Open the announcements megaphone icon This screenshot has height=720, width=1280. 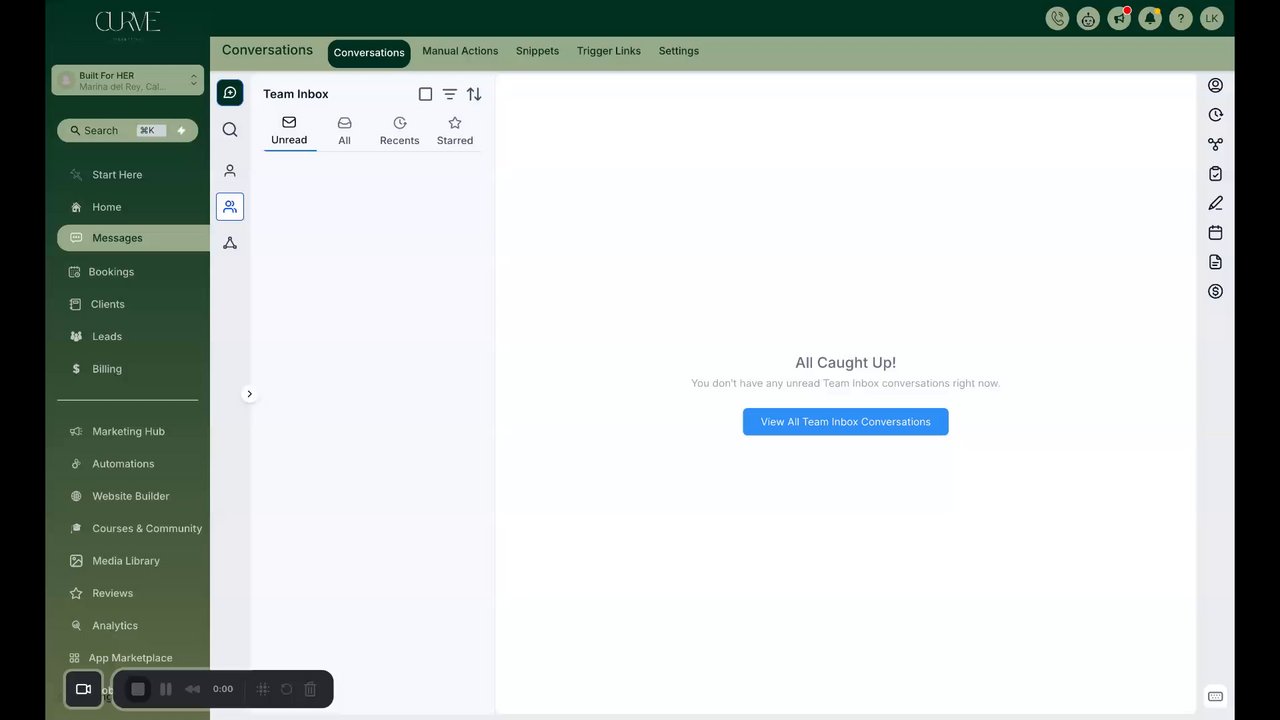pyautogui.click(x=1119, y=18)
